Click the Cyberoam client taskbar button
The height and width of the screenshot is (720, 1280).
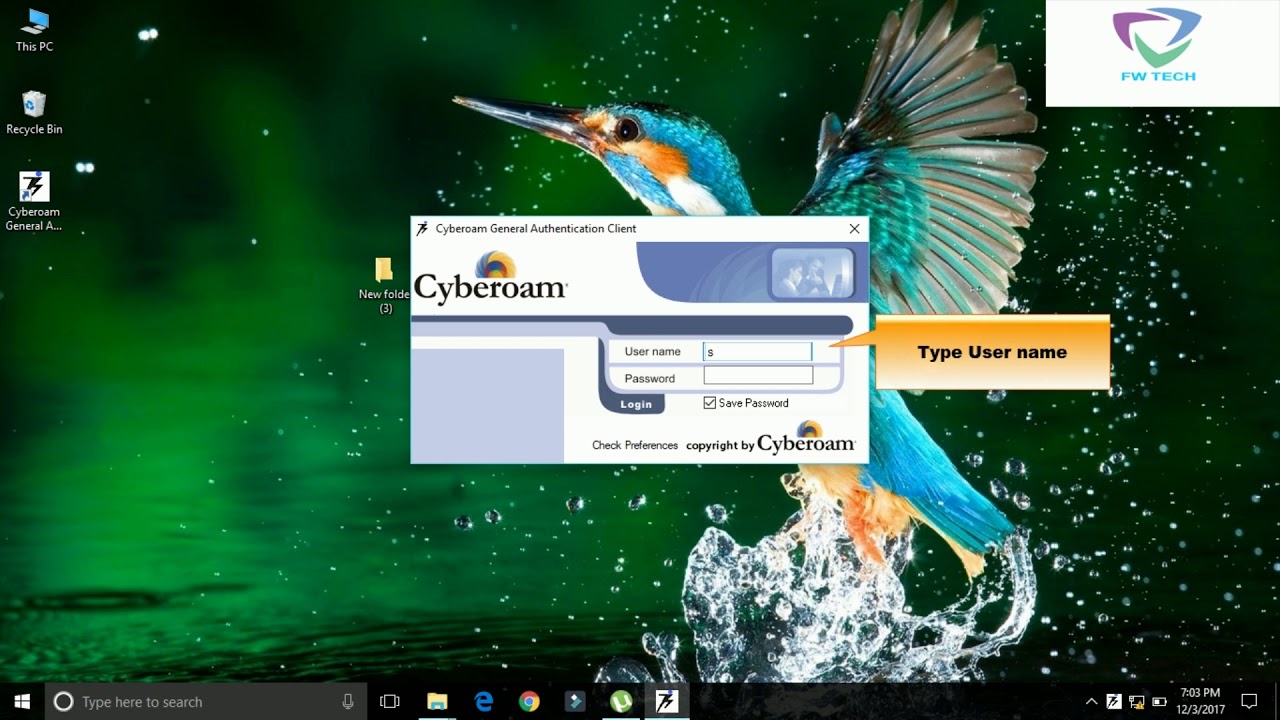coord(666,701)
